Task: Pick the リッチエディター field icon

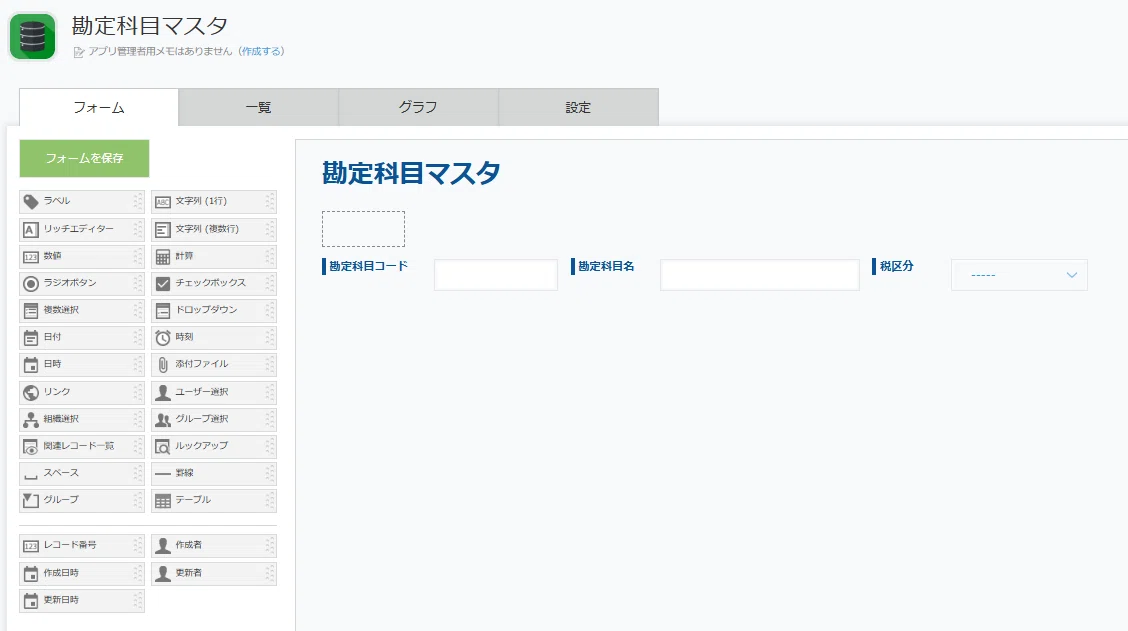Action: pyautogui.click(x=30, y=230)
